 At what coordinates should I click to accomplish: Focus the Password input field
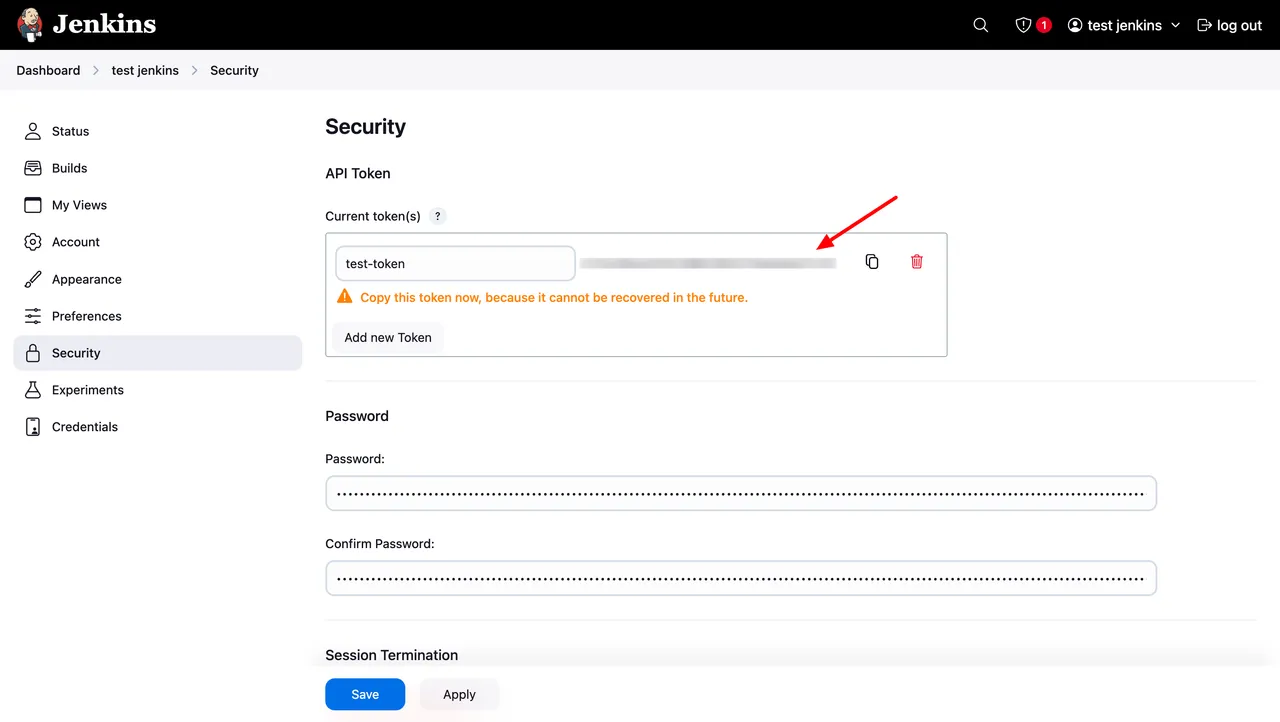point(741,493)
